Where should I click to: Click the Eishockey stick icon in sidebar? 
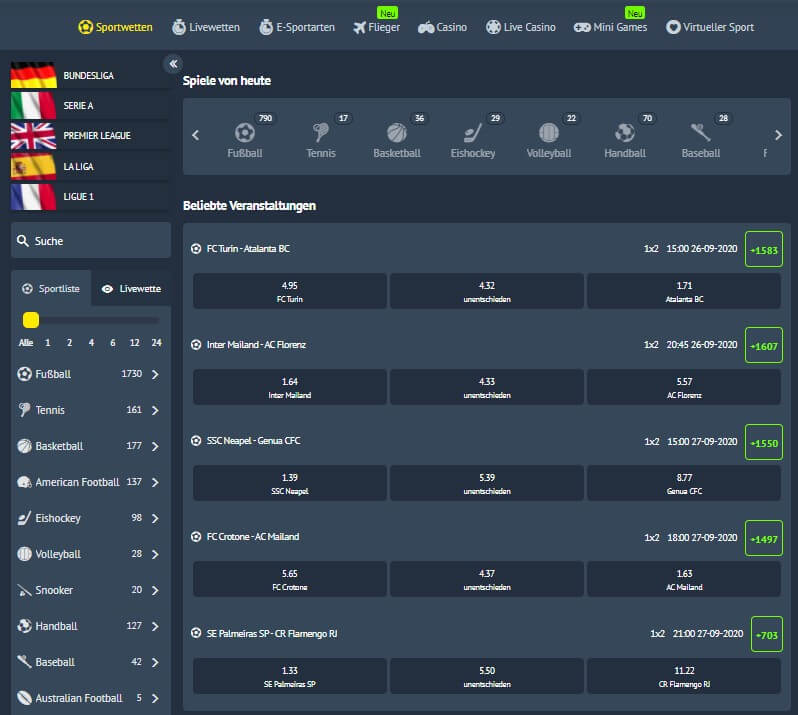tap(24, 518)
